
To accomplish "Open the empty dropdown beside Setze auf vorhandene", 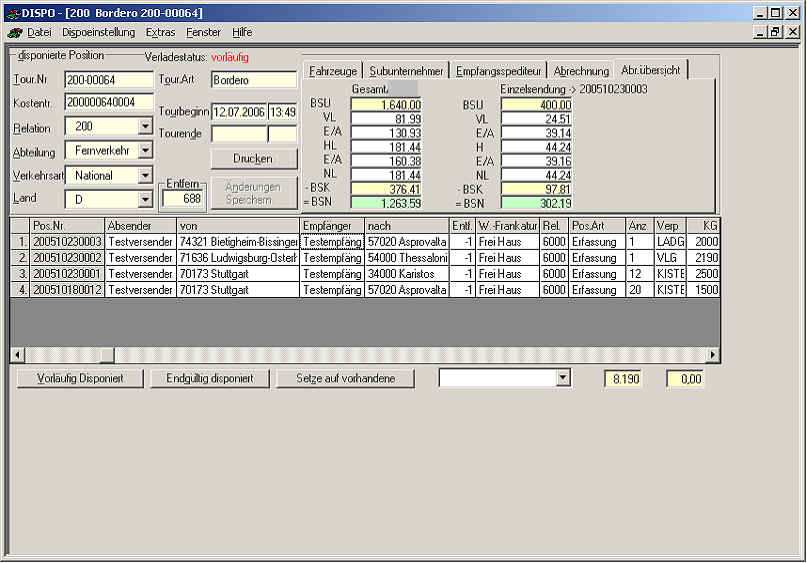I will pos(563,378).
